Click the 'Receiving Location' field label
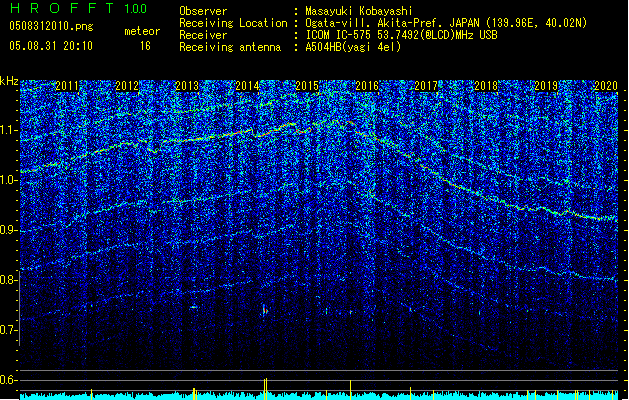Viewport: 629px width, 400px height. point(233,23)
